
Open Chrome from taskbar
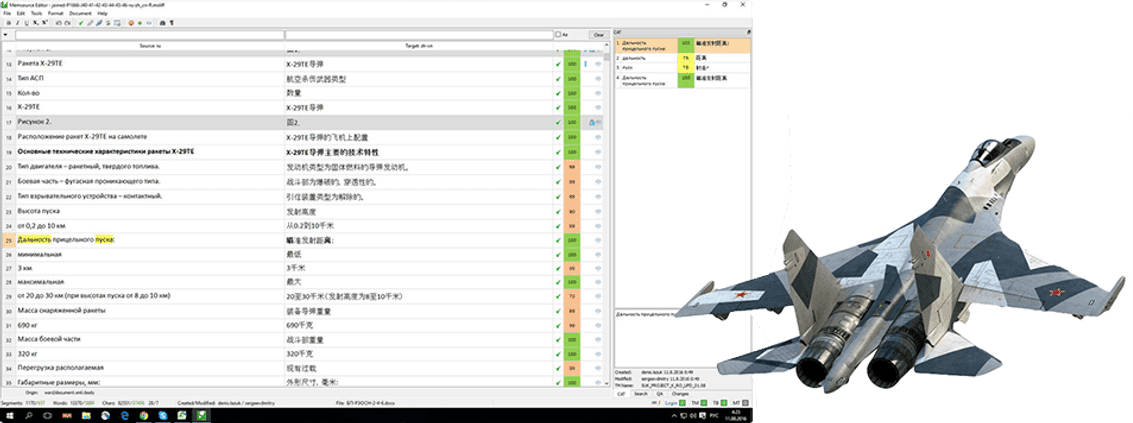click(145, 415)
